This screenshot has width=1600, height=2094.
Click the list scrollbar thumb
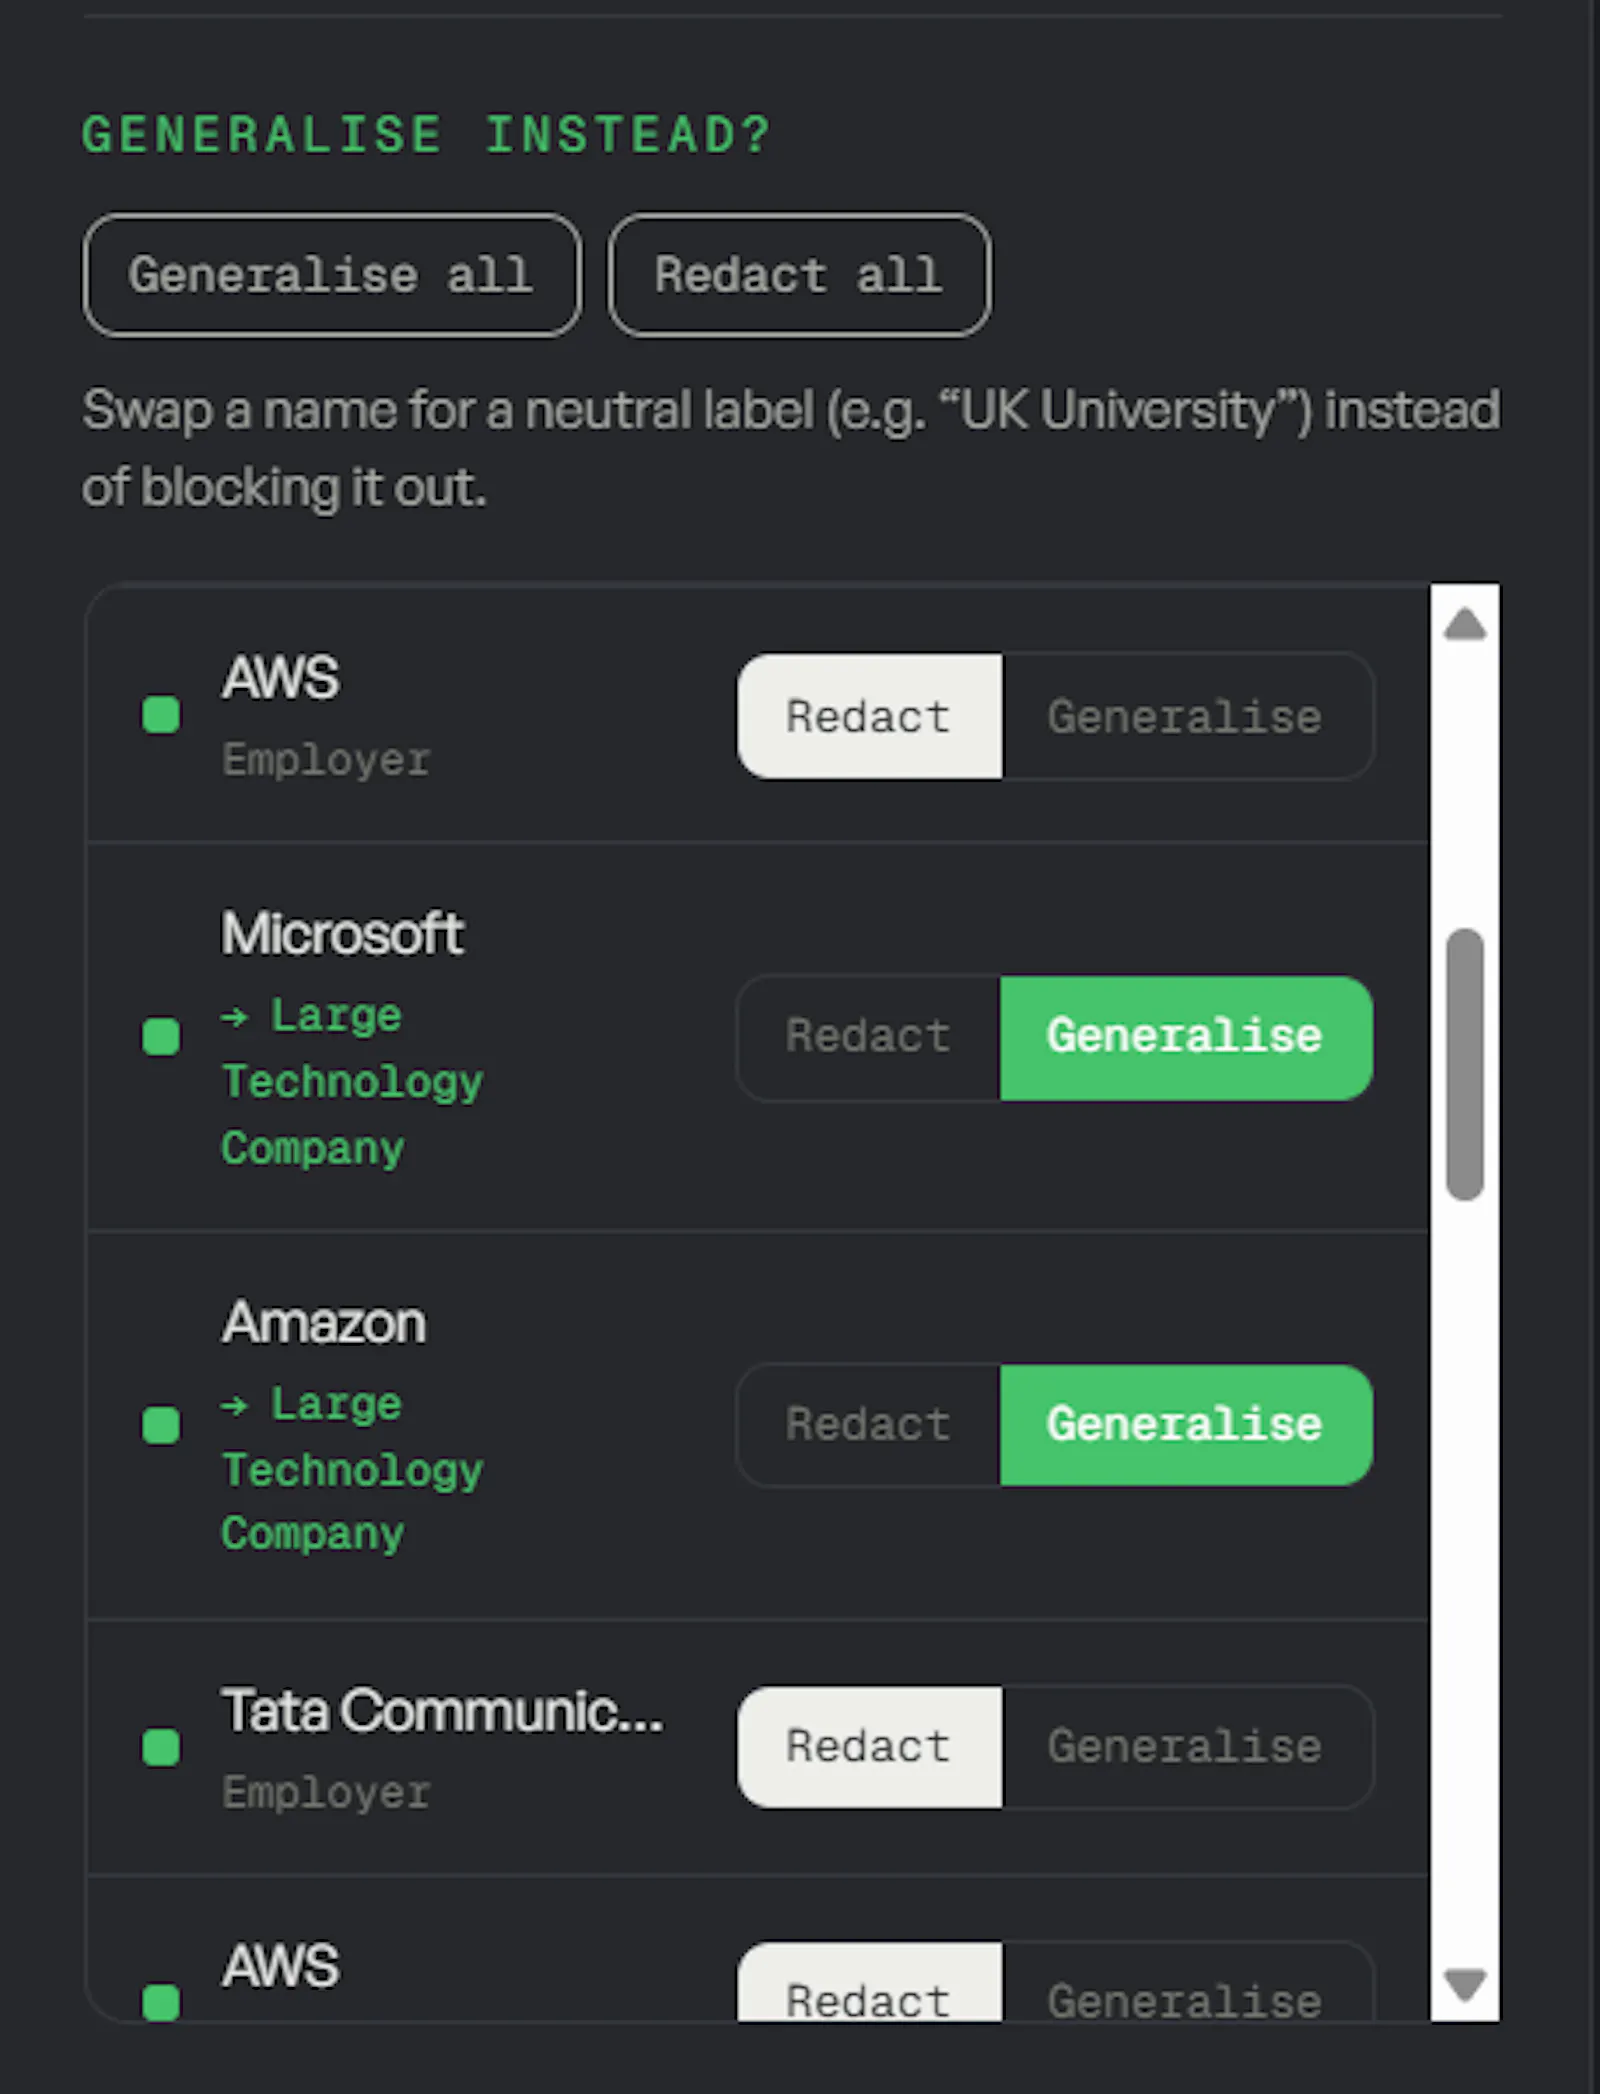tap(1465, 1064)
